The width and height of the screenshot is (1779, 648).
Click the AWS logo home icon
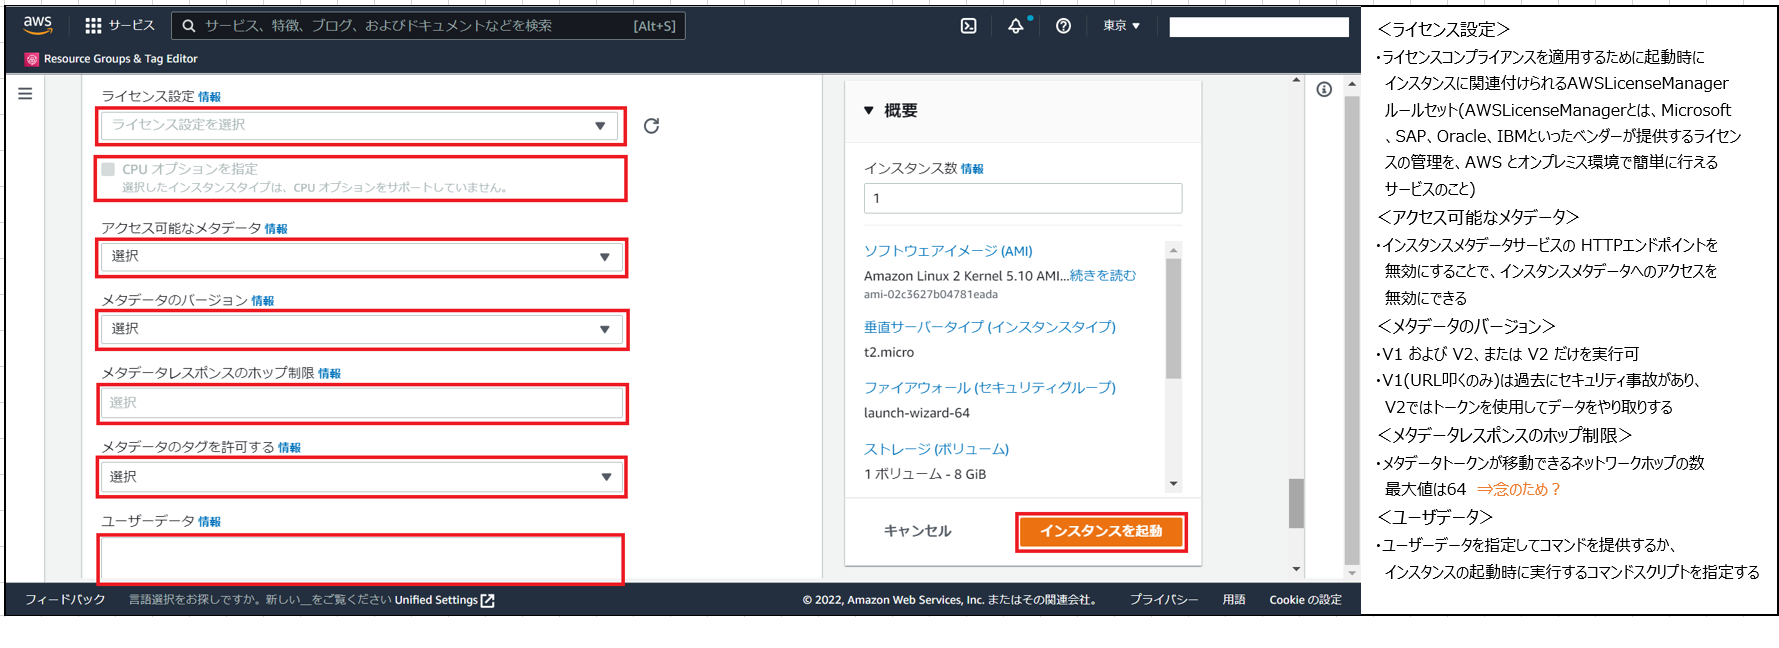tap(37, 25)
